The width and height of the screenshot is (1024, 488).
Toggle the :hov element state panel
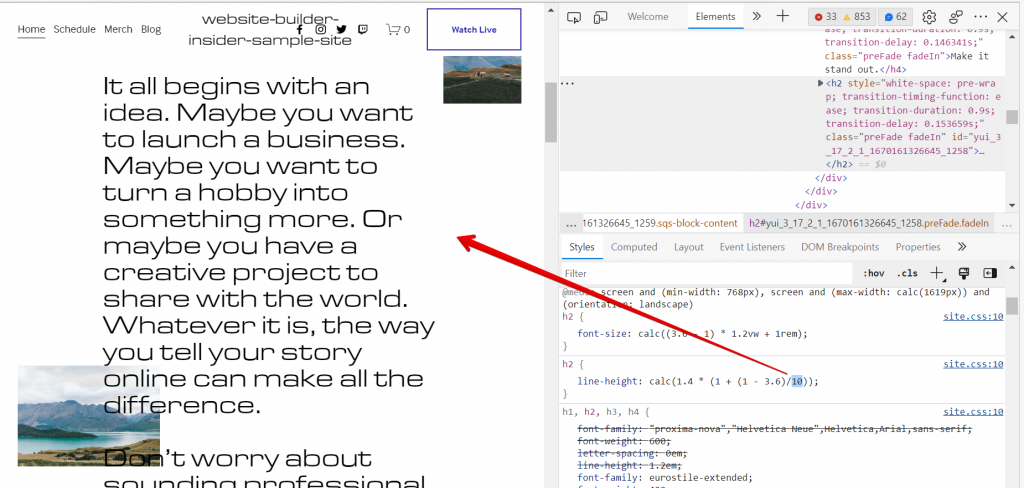(873, 273)
